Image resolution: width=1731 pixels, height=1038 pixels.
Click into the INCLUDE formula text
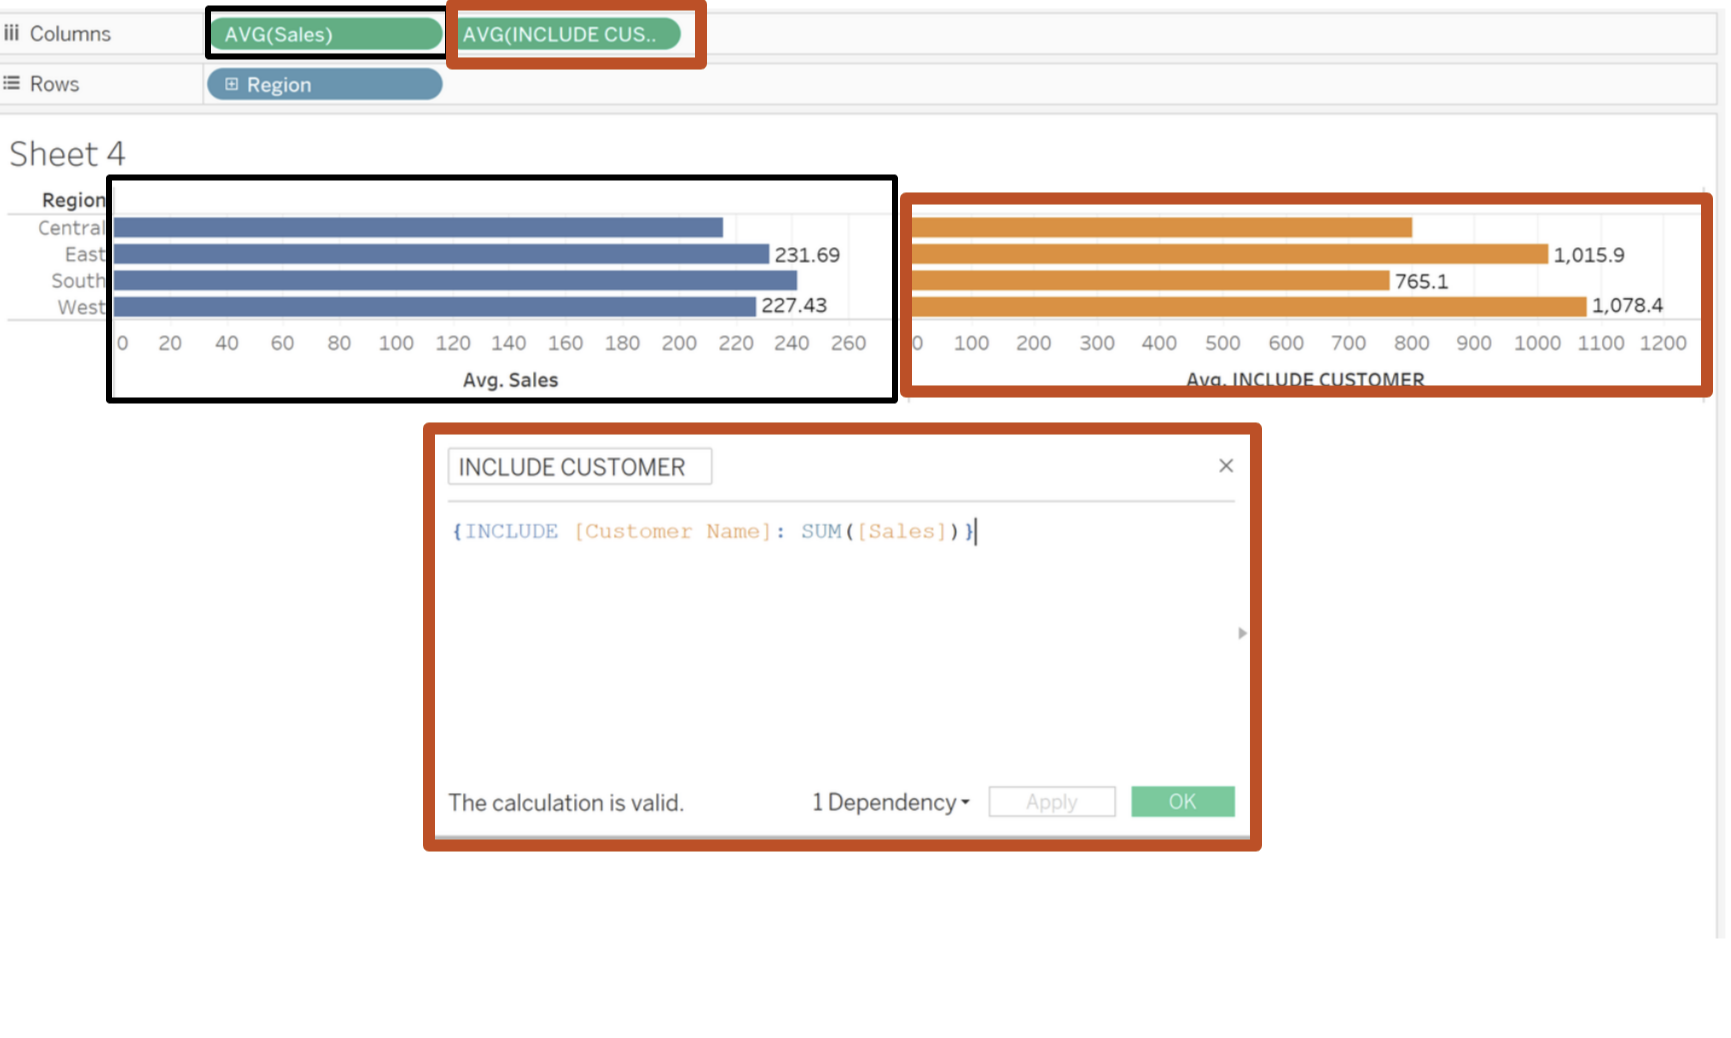[713, 531]
